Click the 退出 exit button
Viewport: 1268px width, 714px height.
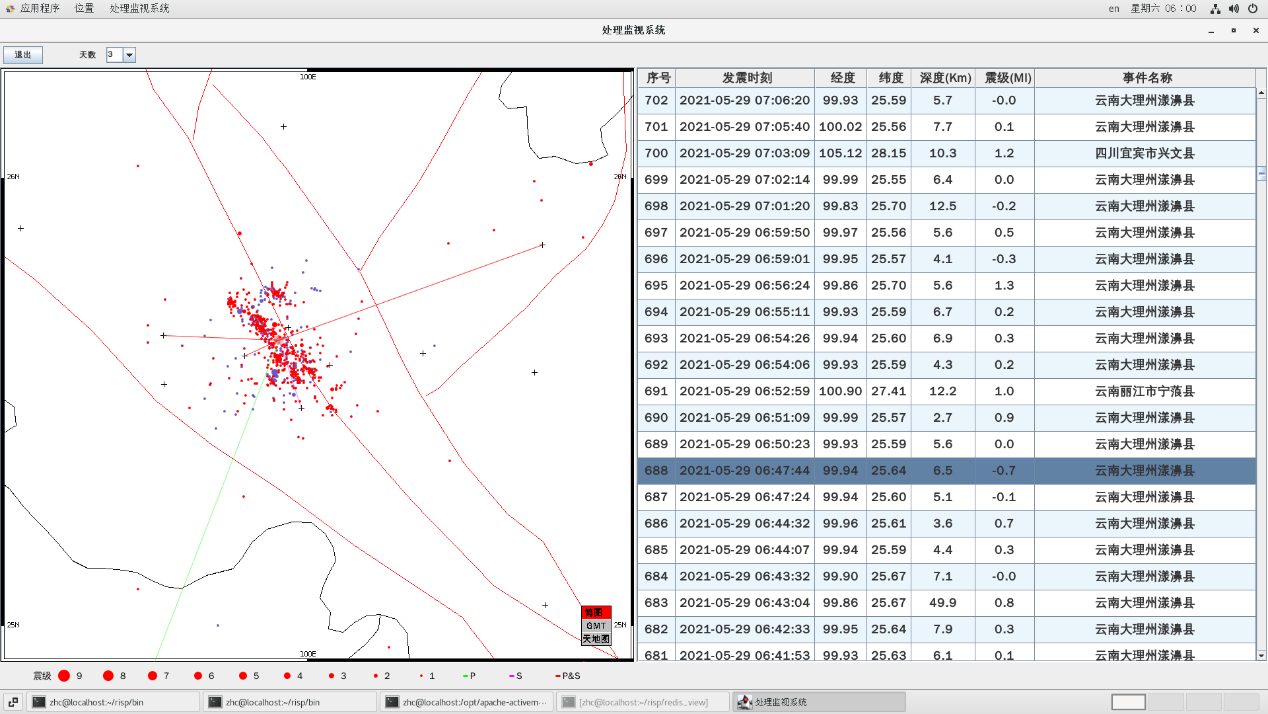point(23,55)
